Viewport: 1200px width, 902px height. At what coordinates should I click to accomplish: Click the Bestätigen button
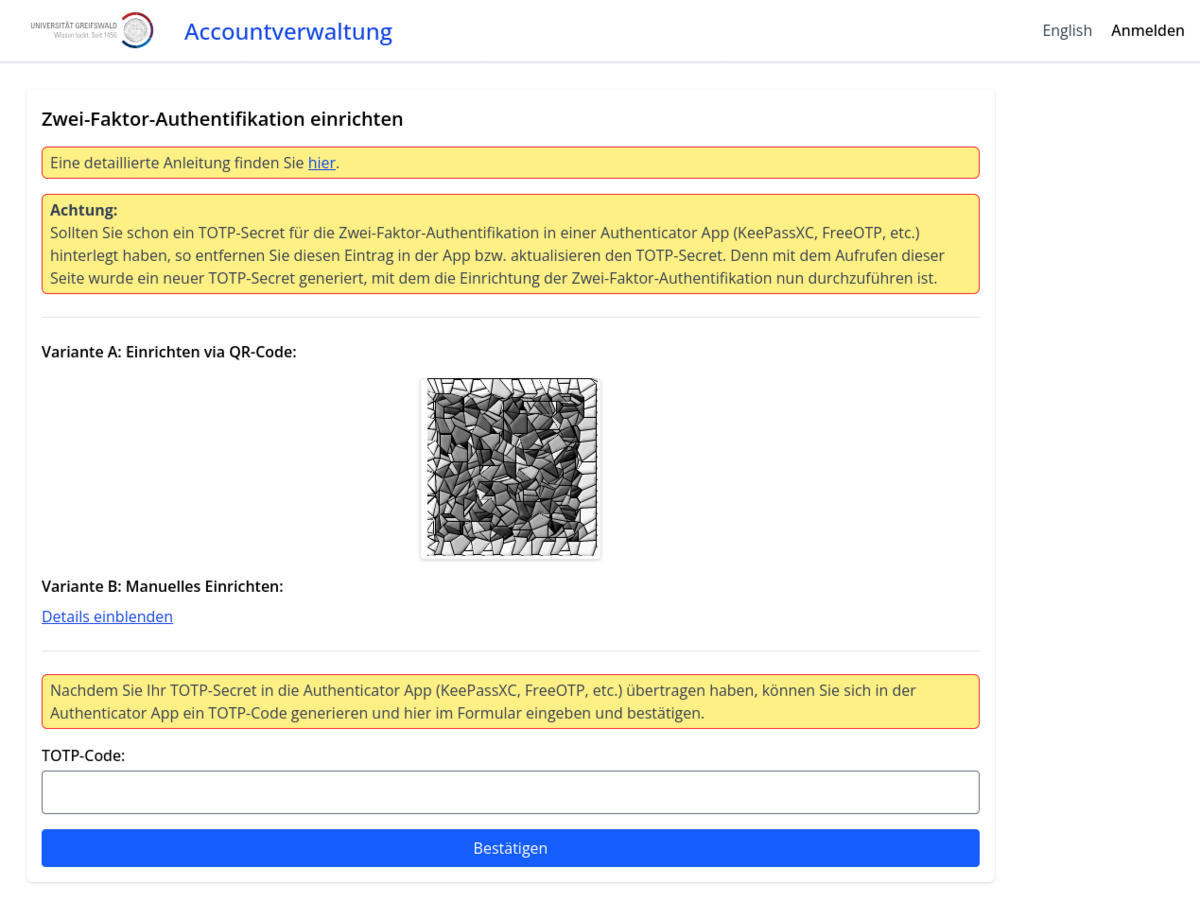(x=510, y=848)
